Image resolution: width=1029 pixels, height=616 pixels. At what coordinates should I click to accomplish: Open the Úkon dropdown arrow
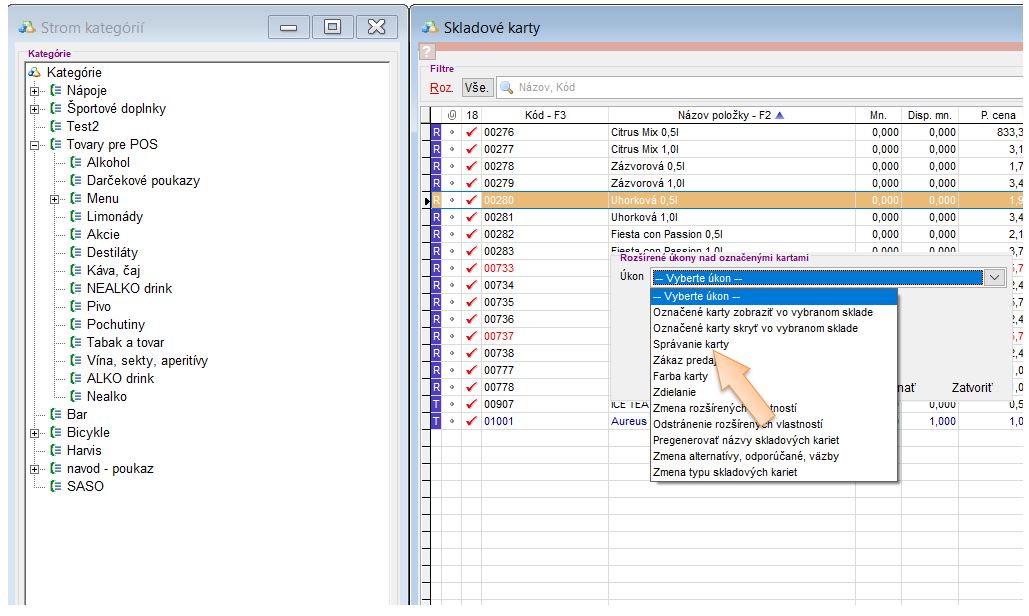(x=994, y=278)
